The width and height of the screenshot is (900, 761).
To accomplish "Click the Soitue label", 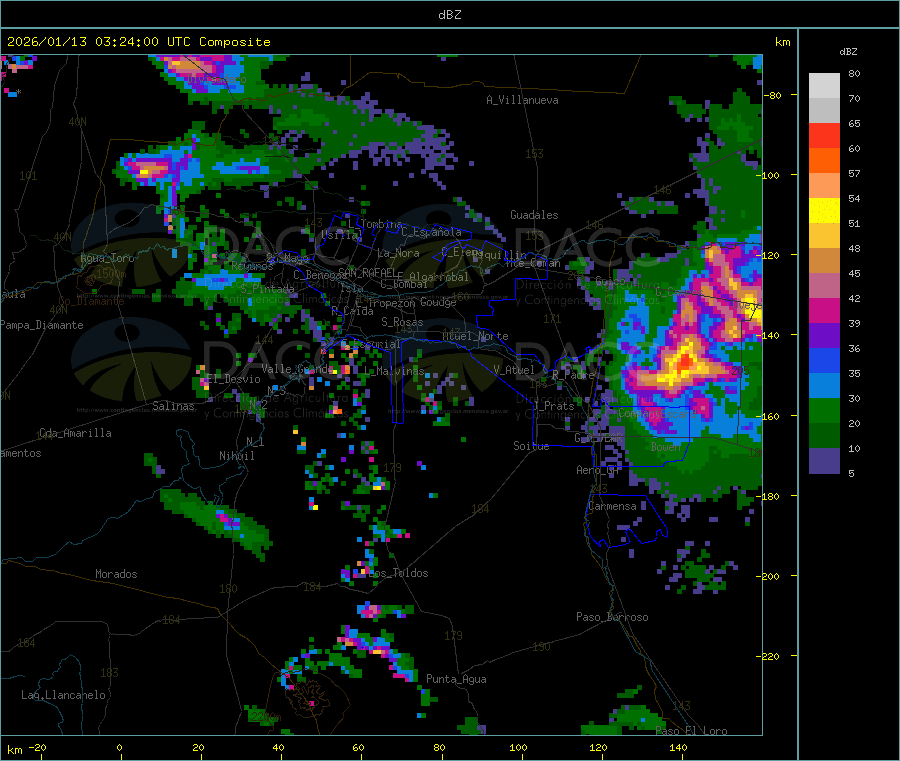I will coord(531,445).
